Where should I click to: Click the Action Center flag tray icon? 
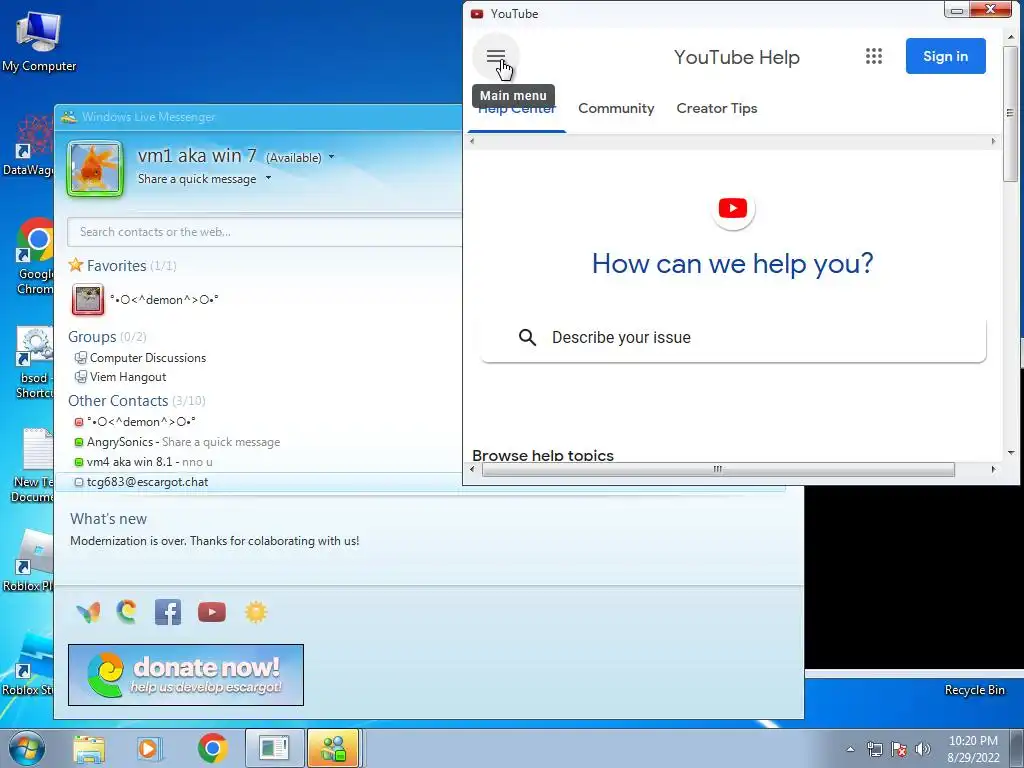[x=899, y=749]
